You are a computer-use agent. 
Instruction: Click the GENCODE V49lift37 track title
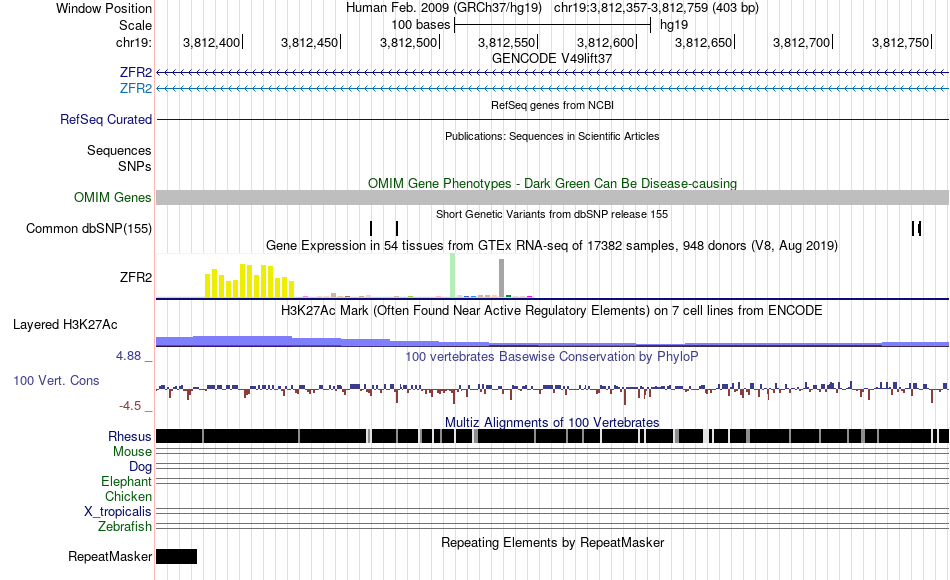click(x=552, y=59)
